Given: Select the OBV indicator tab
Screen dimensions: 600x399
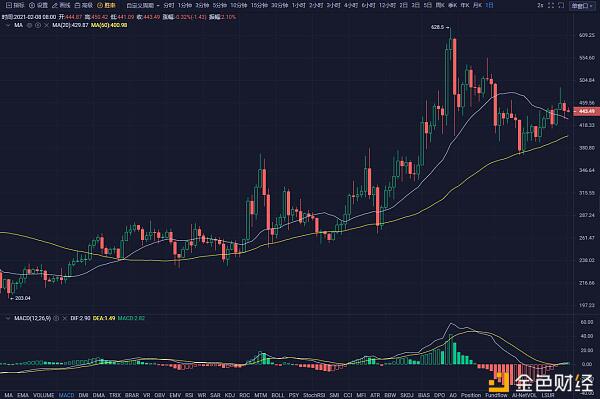Looking at the screenshot, I should (x=160, y=395).
